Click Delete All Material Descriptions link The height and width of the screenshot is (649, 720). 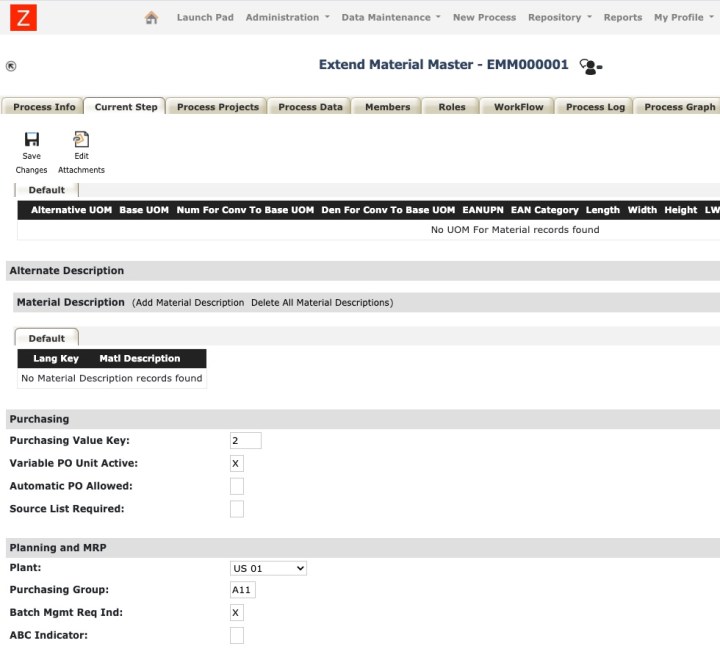pos(321,303)
